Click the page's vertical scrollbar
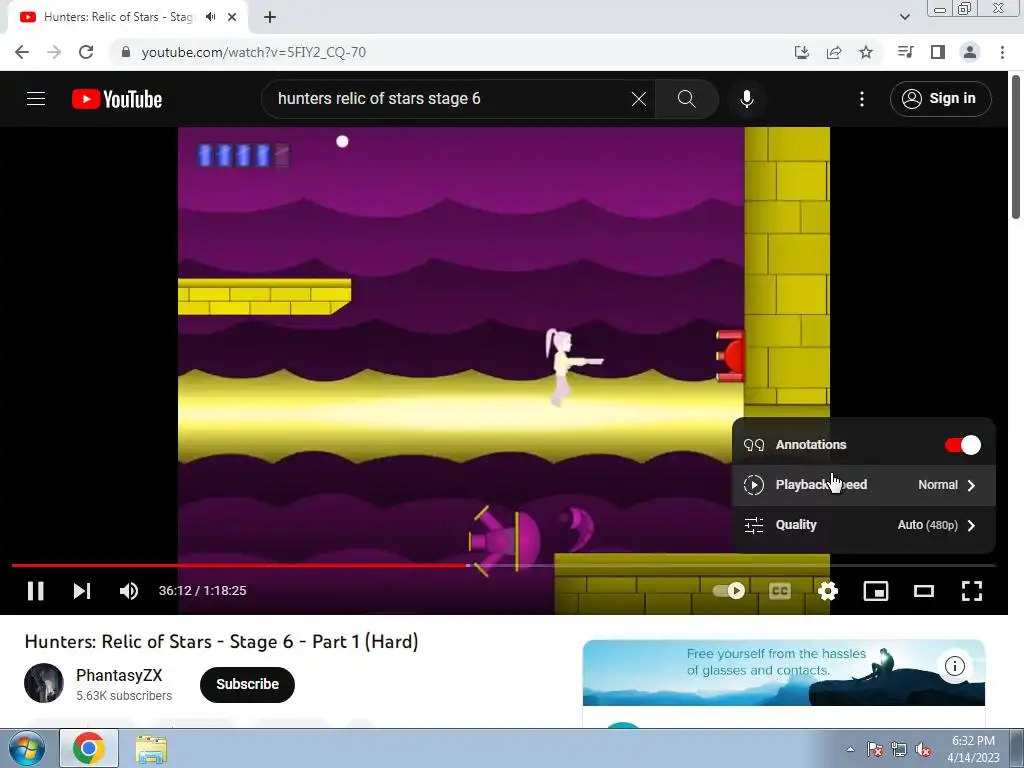Screen dimensions: 1024x768 [x=1016, y=148]
